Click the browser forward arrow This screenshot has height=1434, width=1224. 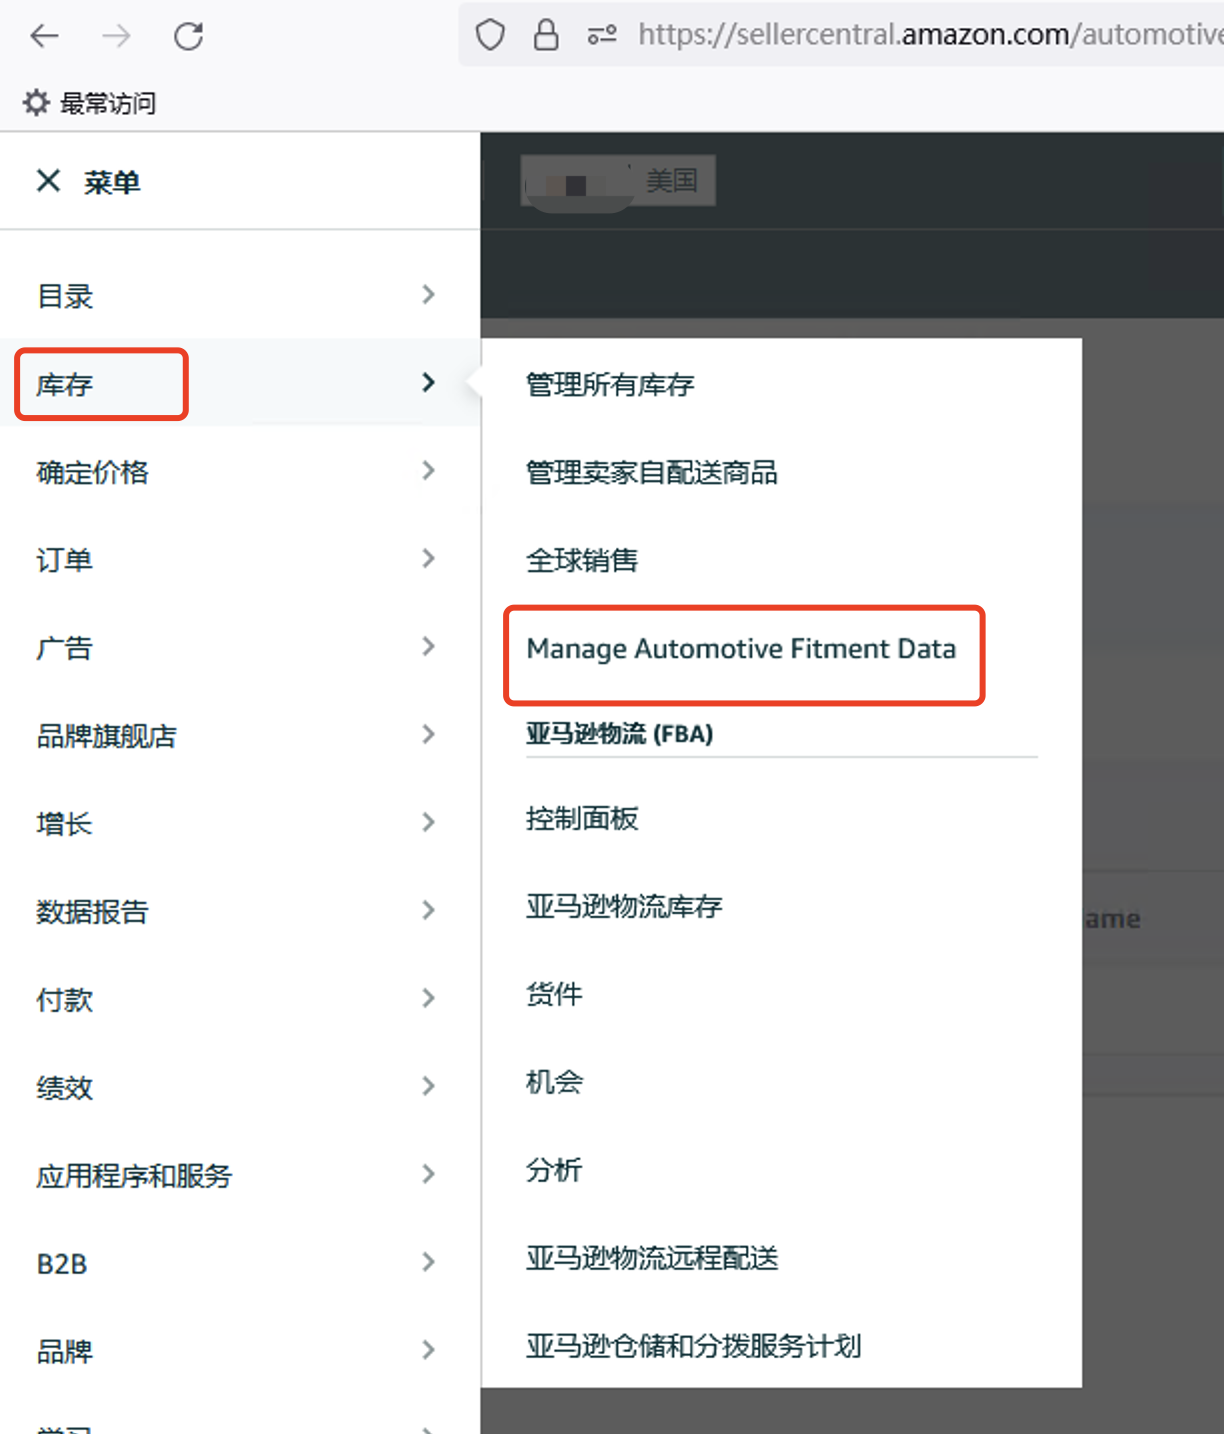point(116,37)
